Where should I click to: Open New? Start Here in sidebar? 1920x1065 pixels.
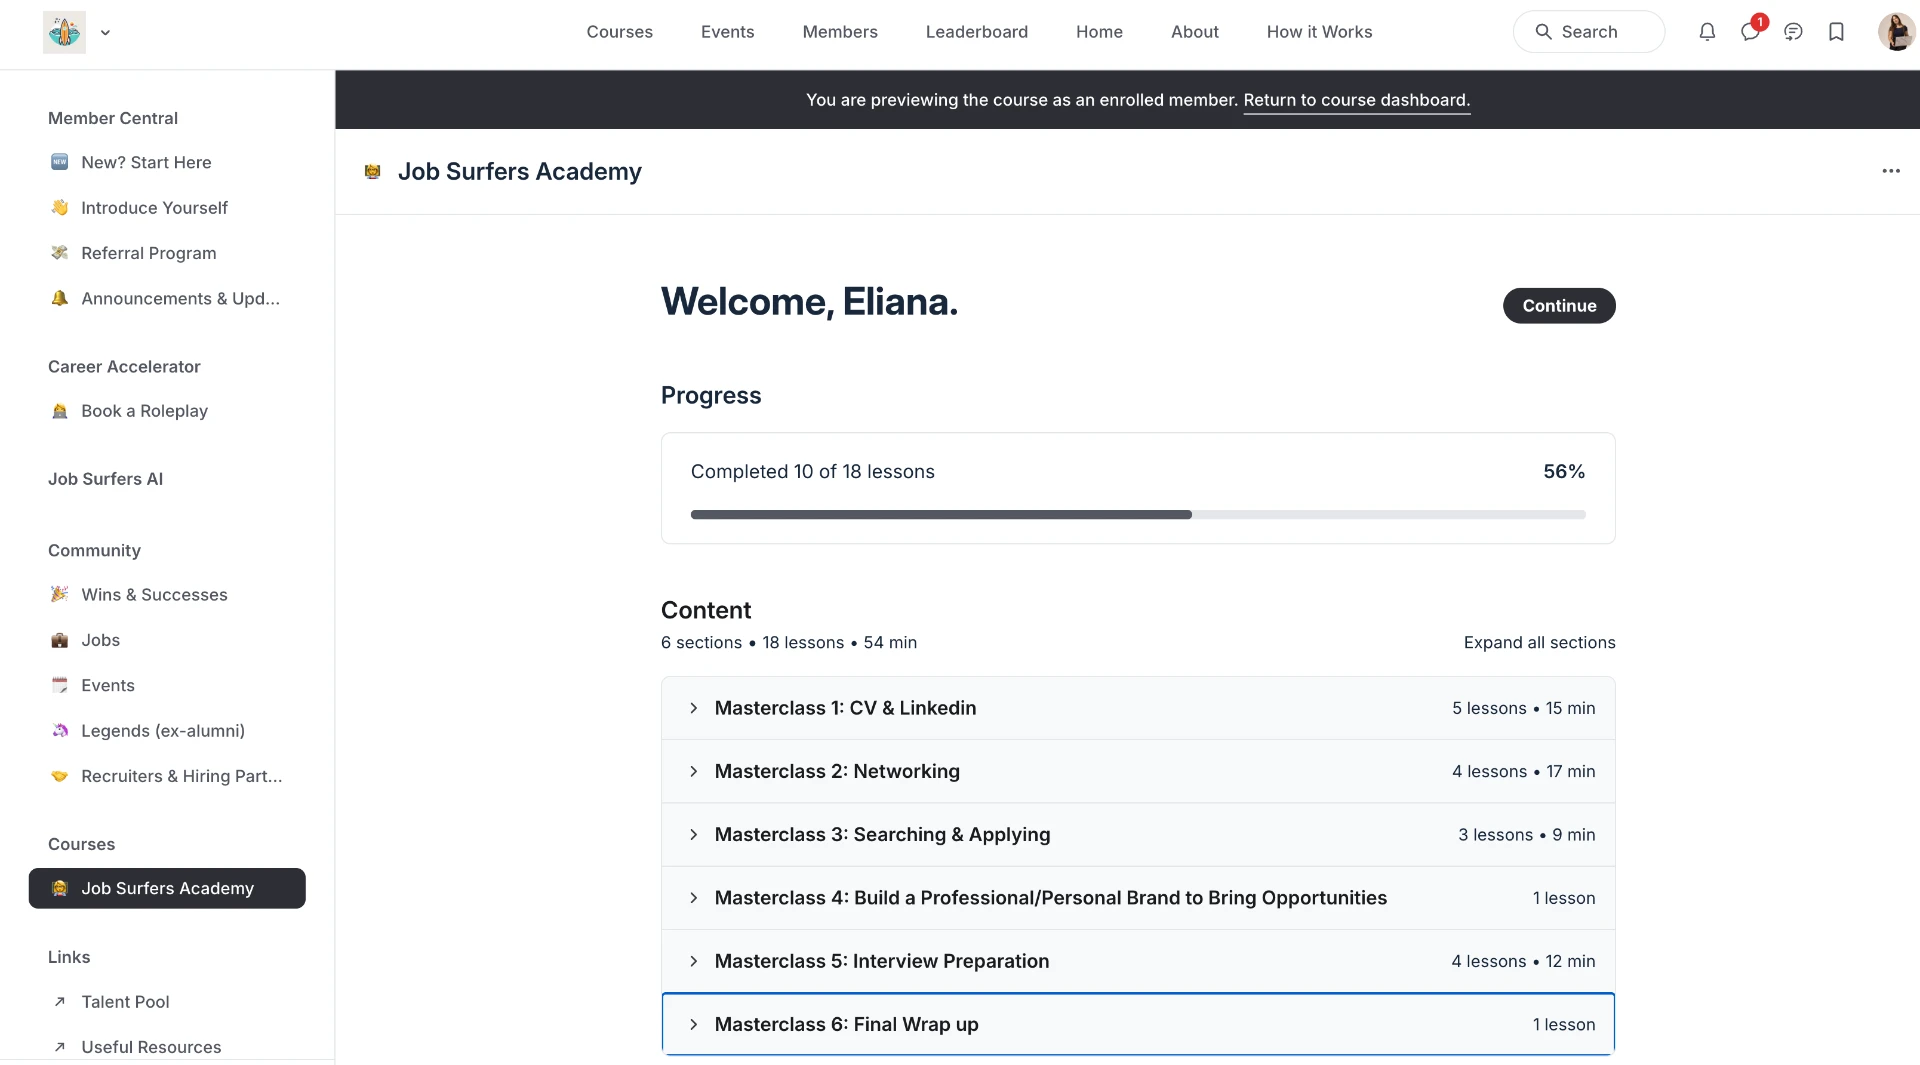click(x=167, y=162)
